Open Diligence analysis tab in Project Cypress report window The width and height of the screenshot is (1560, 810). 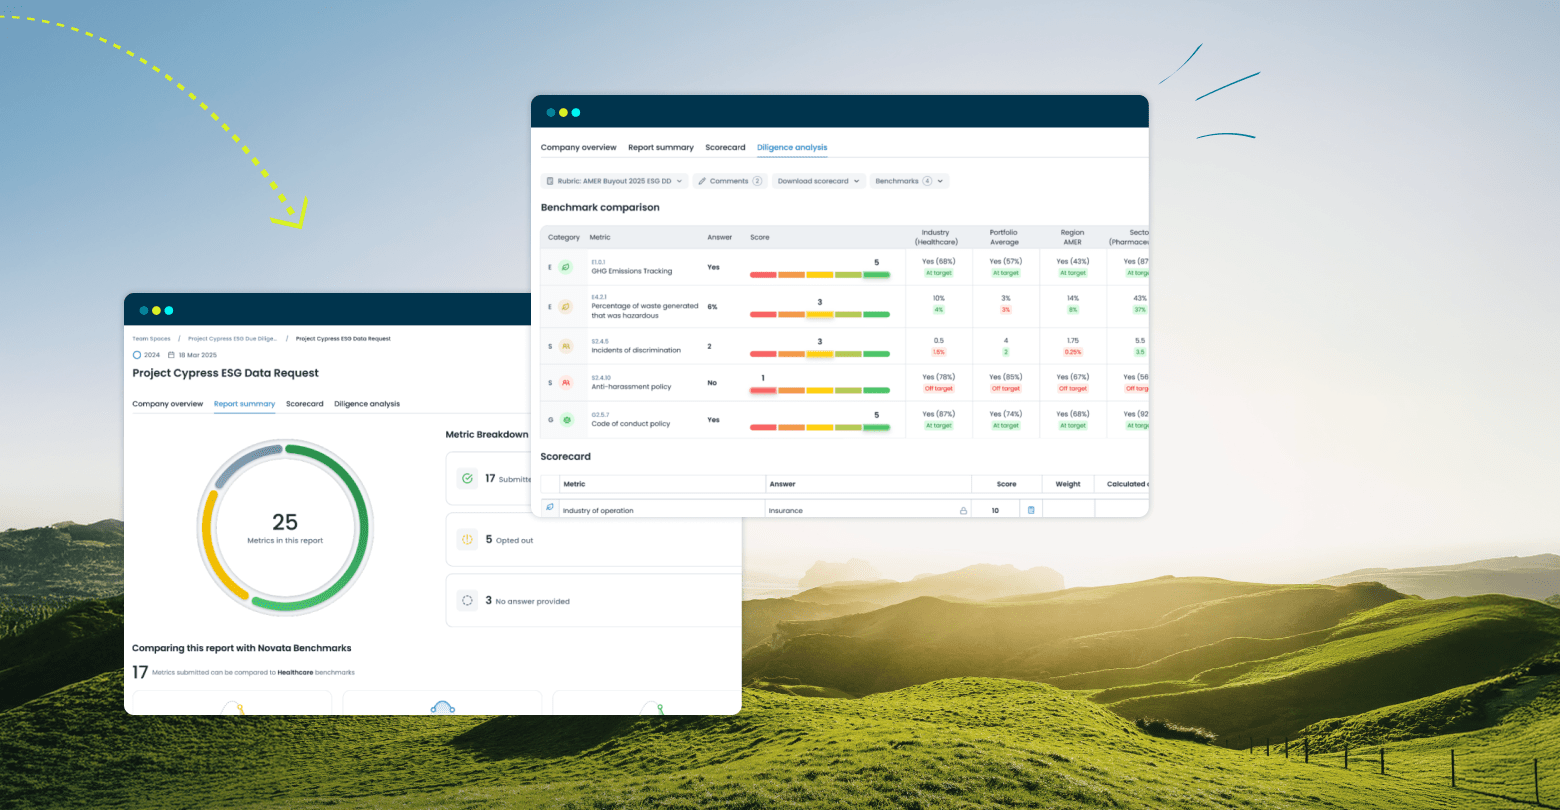tap(367, 404)
